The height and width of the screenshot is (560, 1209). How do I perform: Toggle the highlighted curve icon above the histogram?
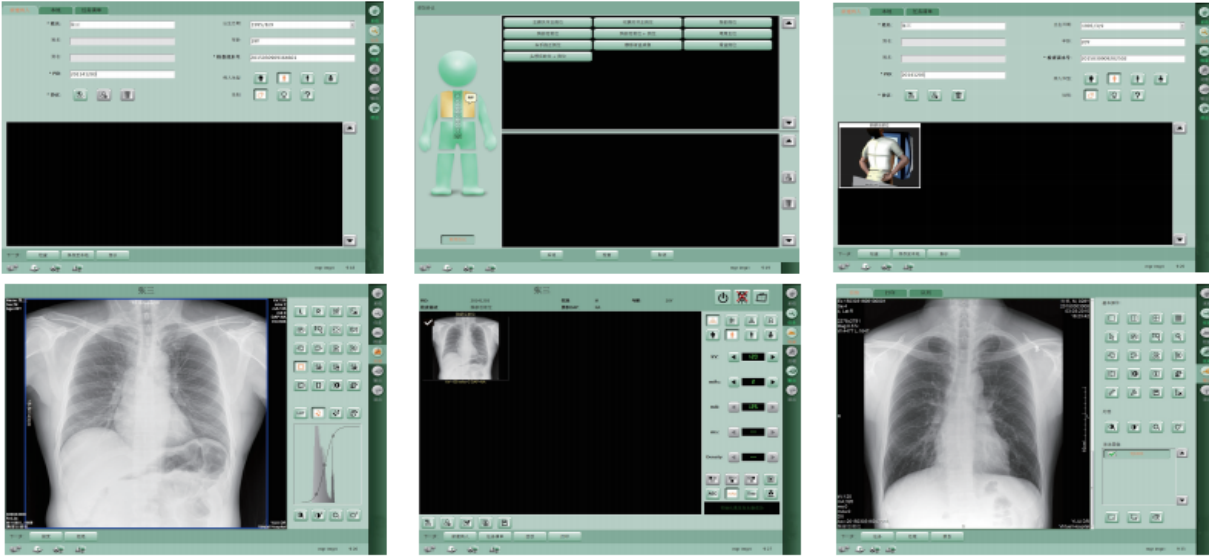[318, 412]
